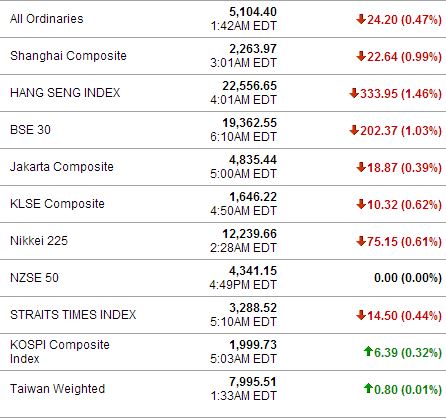This screenshot has width=446, height=418.
Task: Click the Jakarta Composite link
Action: 62,167
